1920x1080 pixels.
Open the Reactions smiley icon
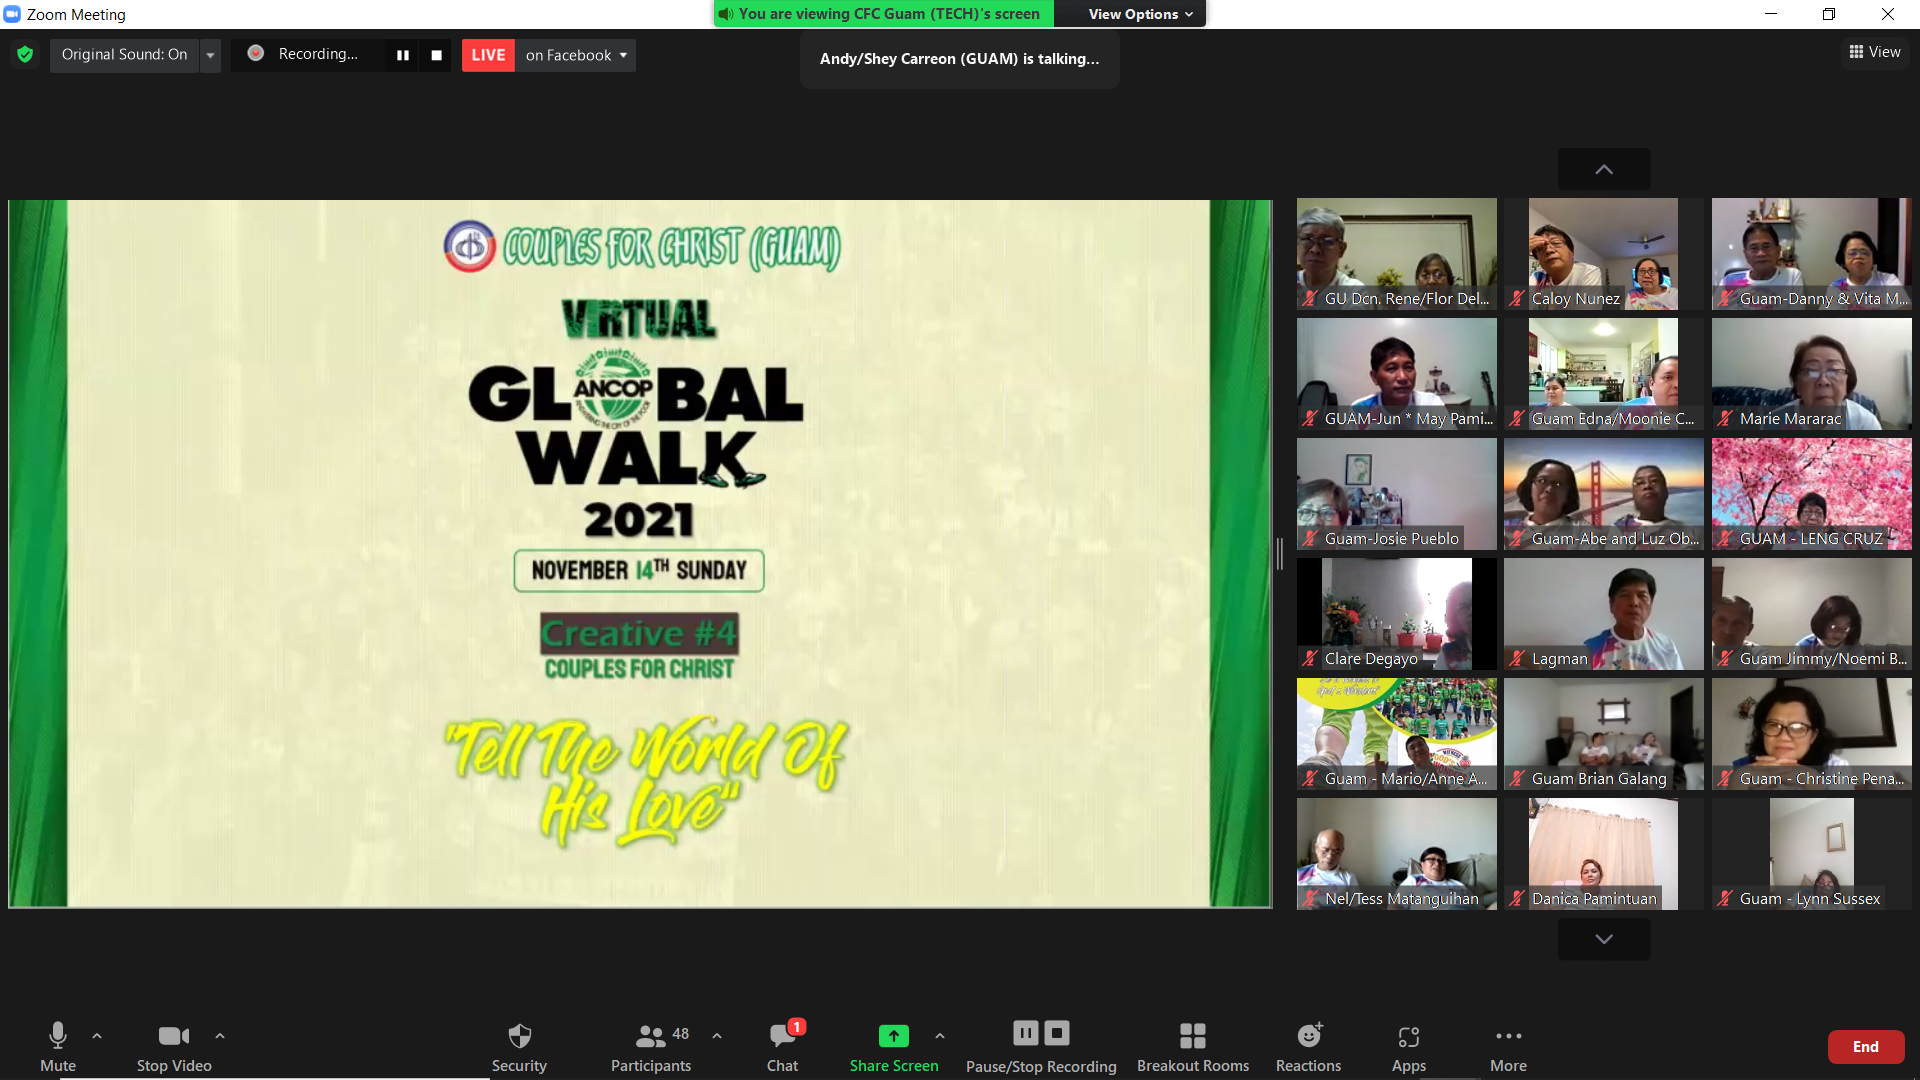[x=1308, y=1036]
